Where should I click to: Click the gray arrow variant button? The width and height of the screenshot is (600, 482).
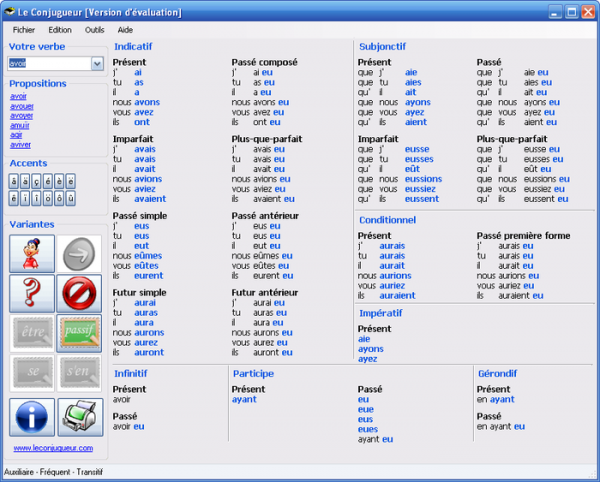click(77, 254)
